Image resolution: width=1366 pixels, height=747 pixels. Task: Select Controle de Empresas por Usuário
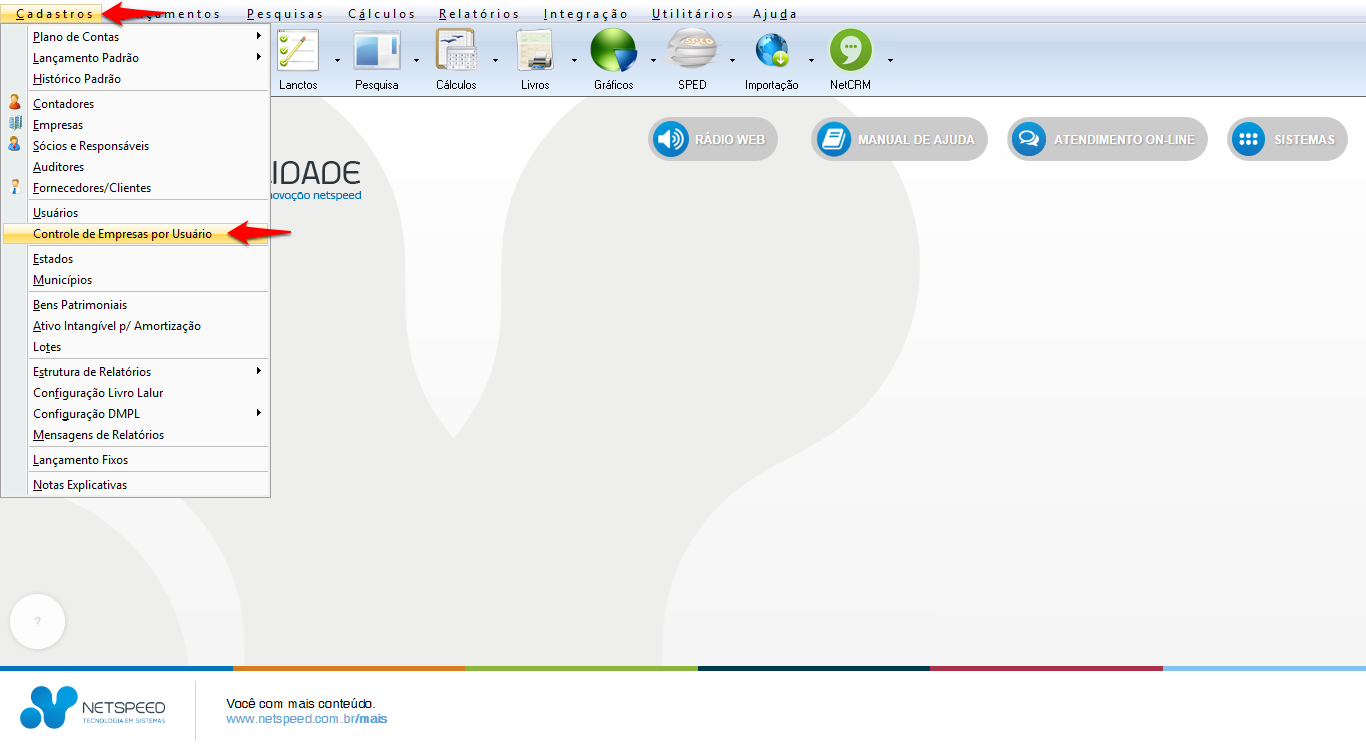122,234
